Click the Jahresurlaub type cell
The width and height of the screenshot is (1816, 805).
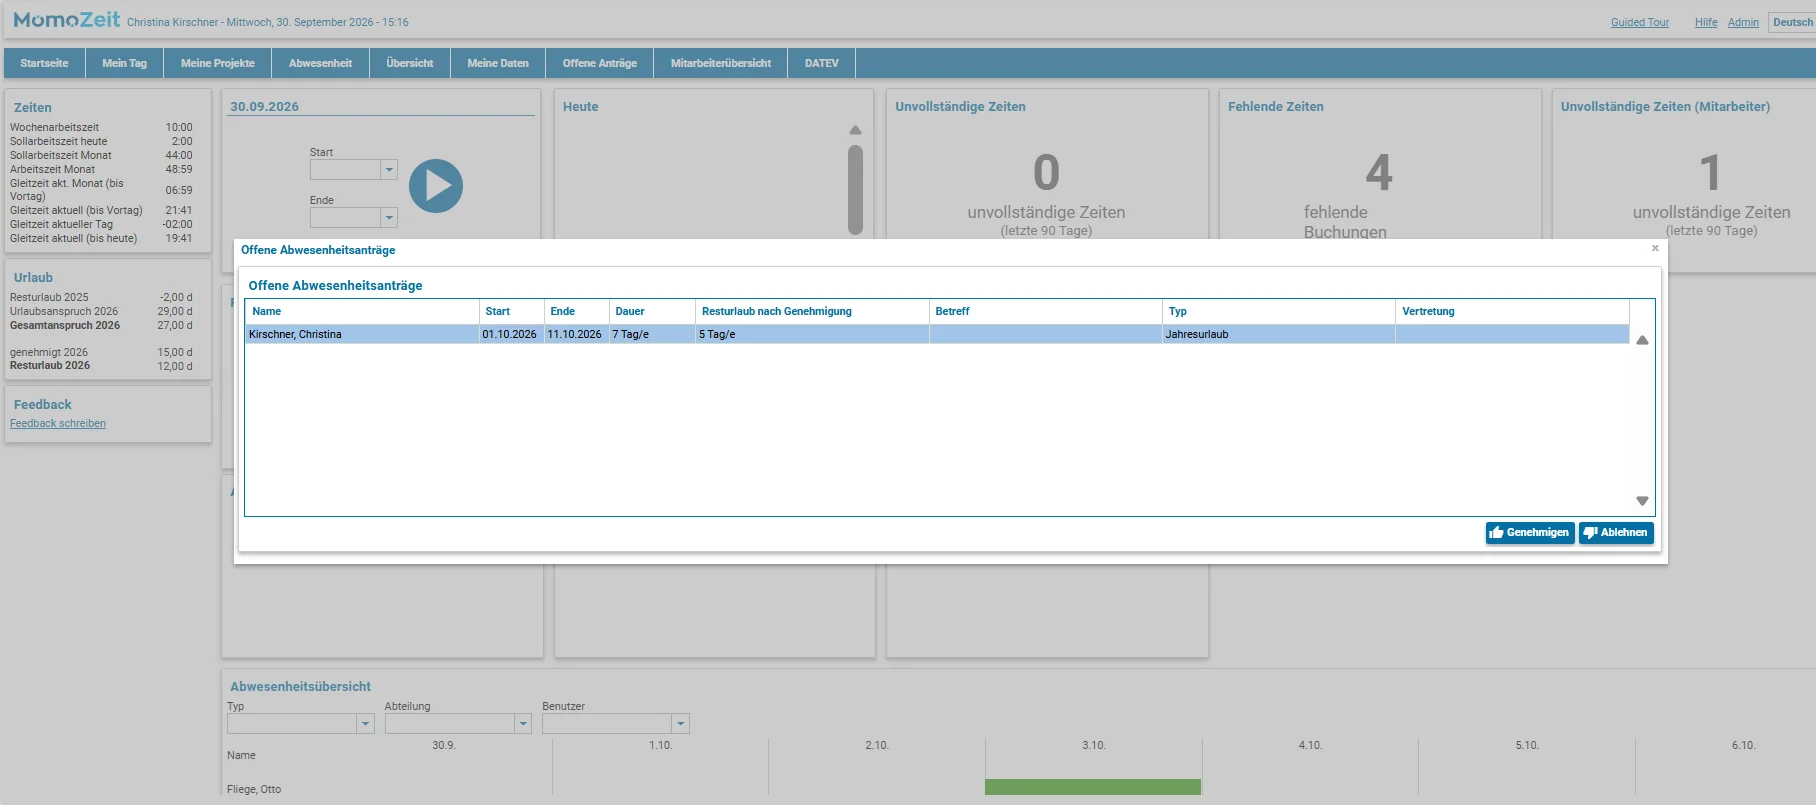click(x=1278, y=334)
